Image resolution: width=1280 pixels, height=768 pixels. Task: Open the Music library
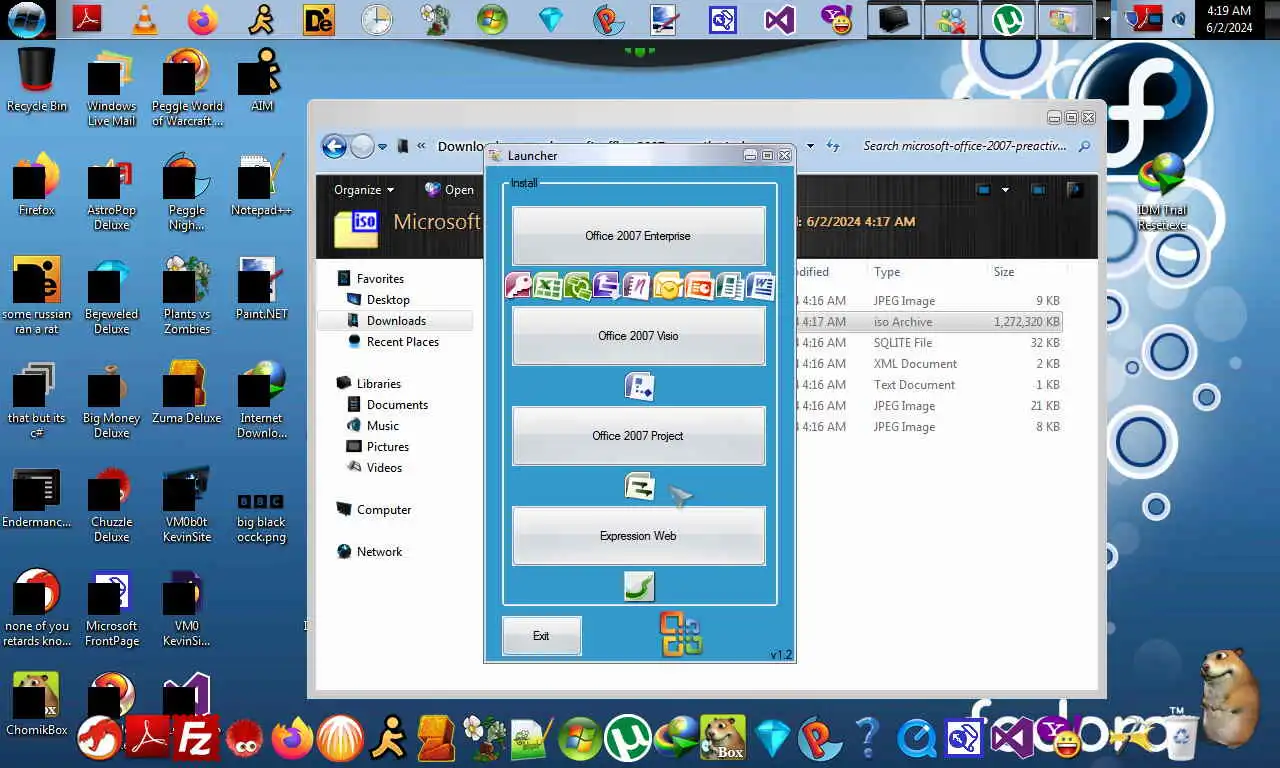click(x=383, y=426)
